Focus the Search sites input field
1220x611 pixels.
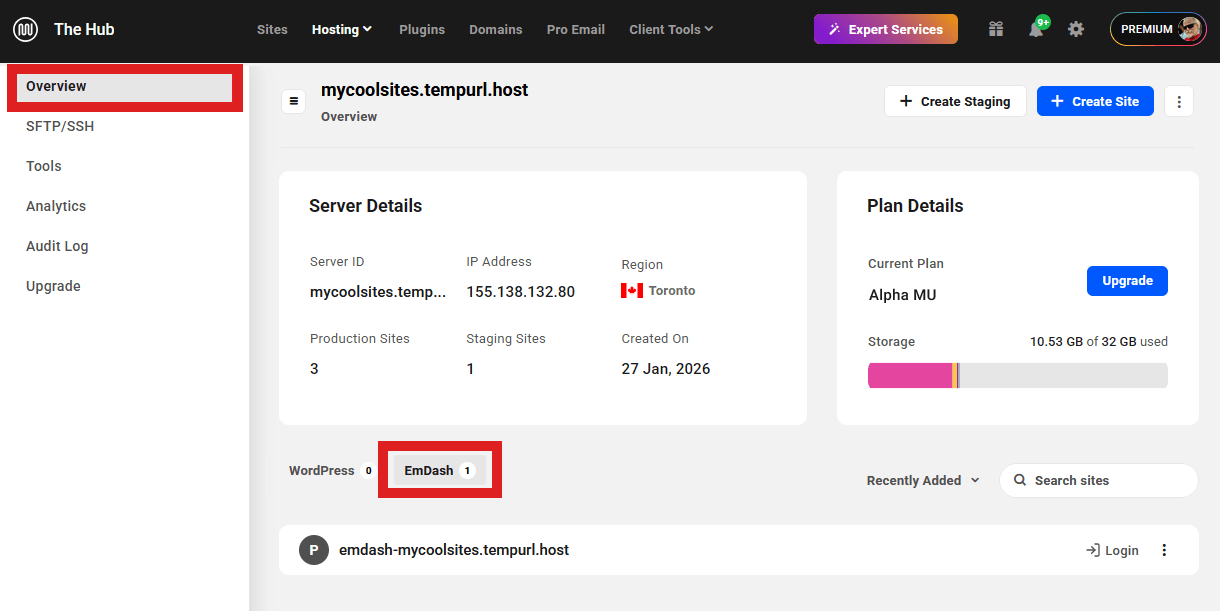(x=1098, y=480)
